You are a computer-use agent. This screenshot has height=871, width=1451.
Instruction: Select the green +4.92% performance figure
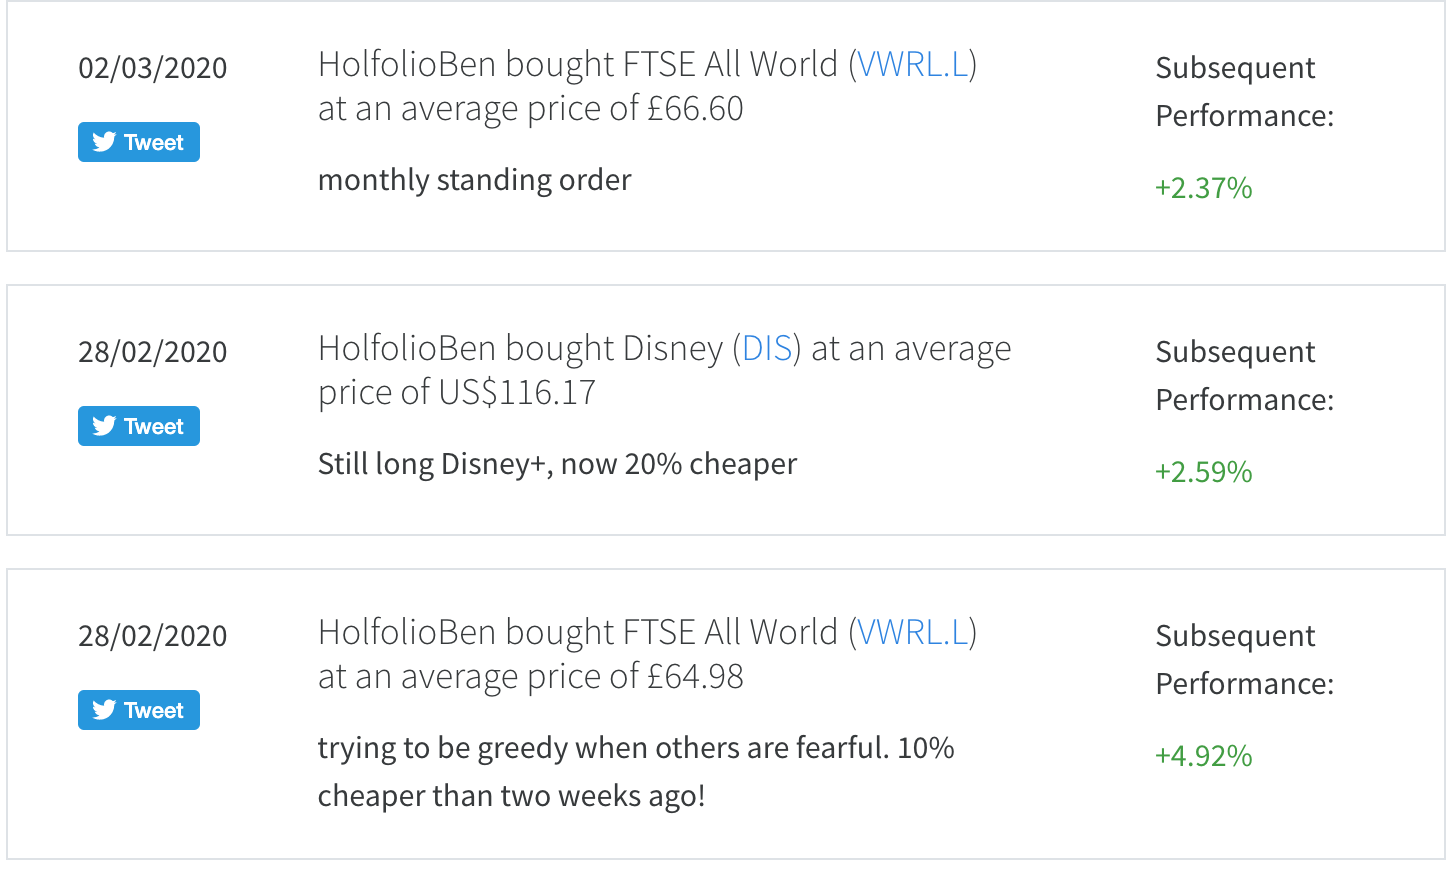[x=1203, y=756]
